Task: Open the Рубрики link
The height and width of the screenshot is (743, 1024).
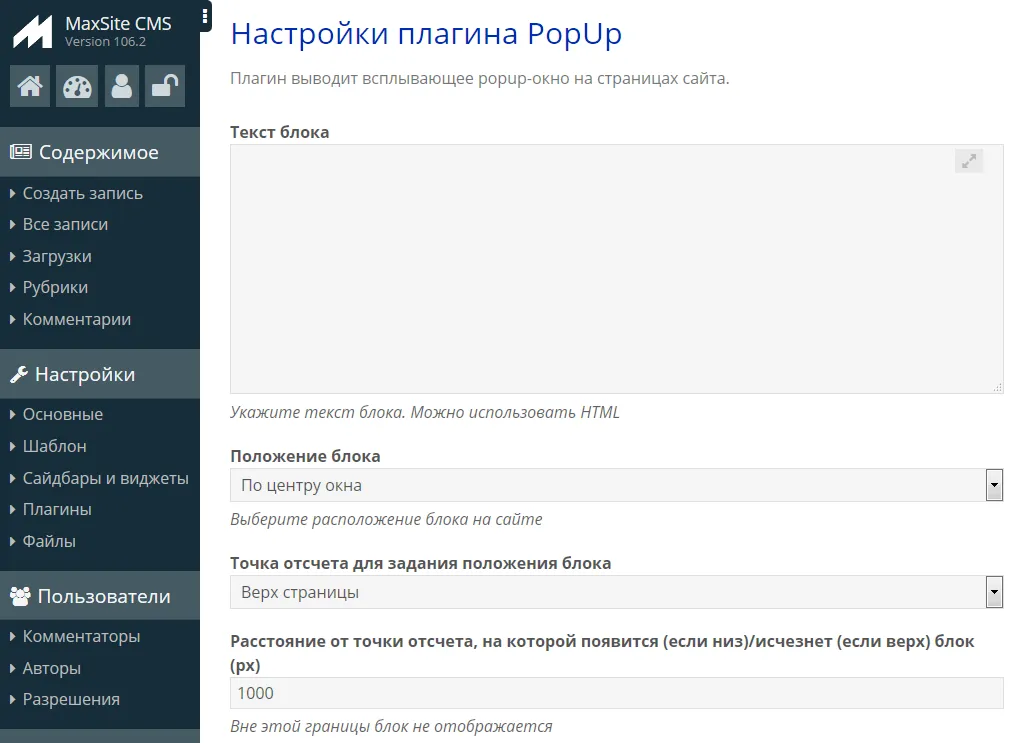Action: (55, 287)
